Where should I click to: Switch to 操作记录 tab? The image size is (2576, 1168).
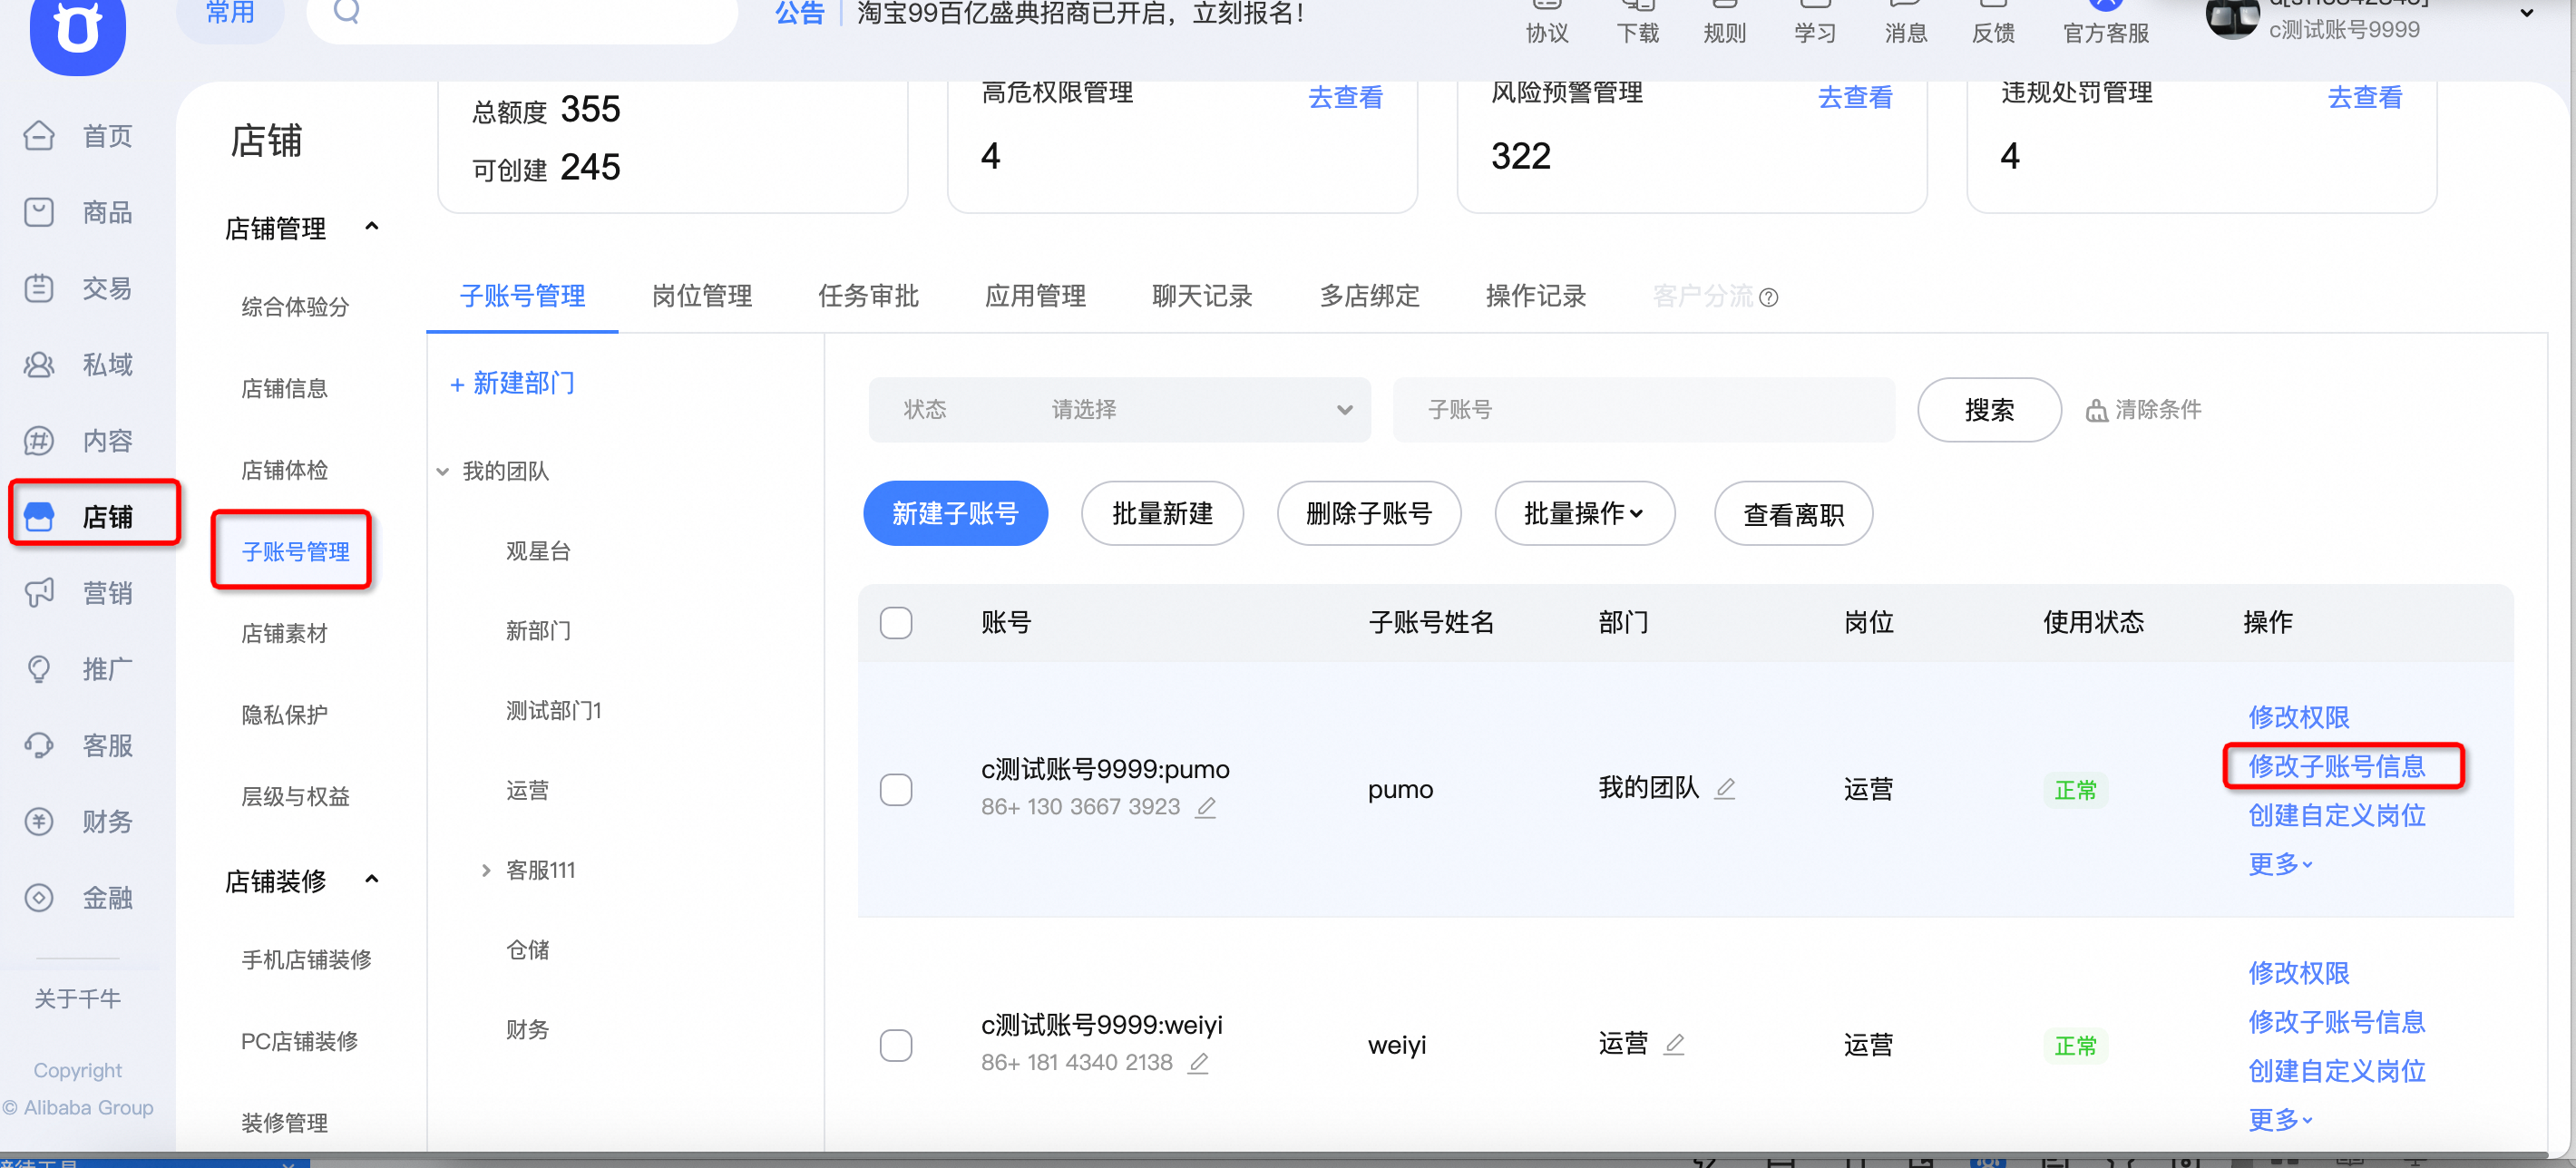pos(1536,296)
